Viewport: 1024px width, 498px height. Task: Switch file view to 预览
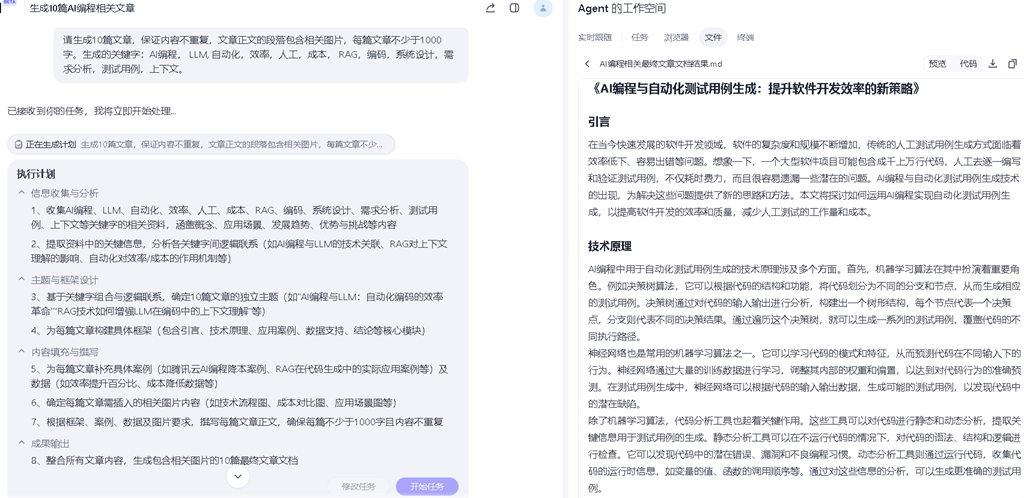pyautogui.click(x=937, y=64)
